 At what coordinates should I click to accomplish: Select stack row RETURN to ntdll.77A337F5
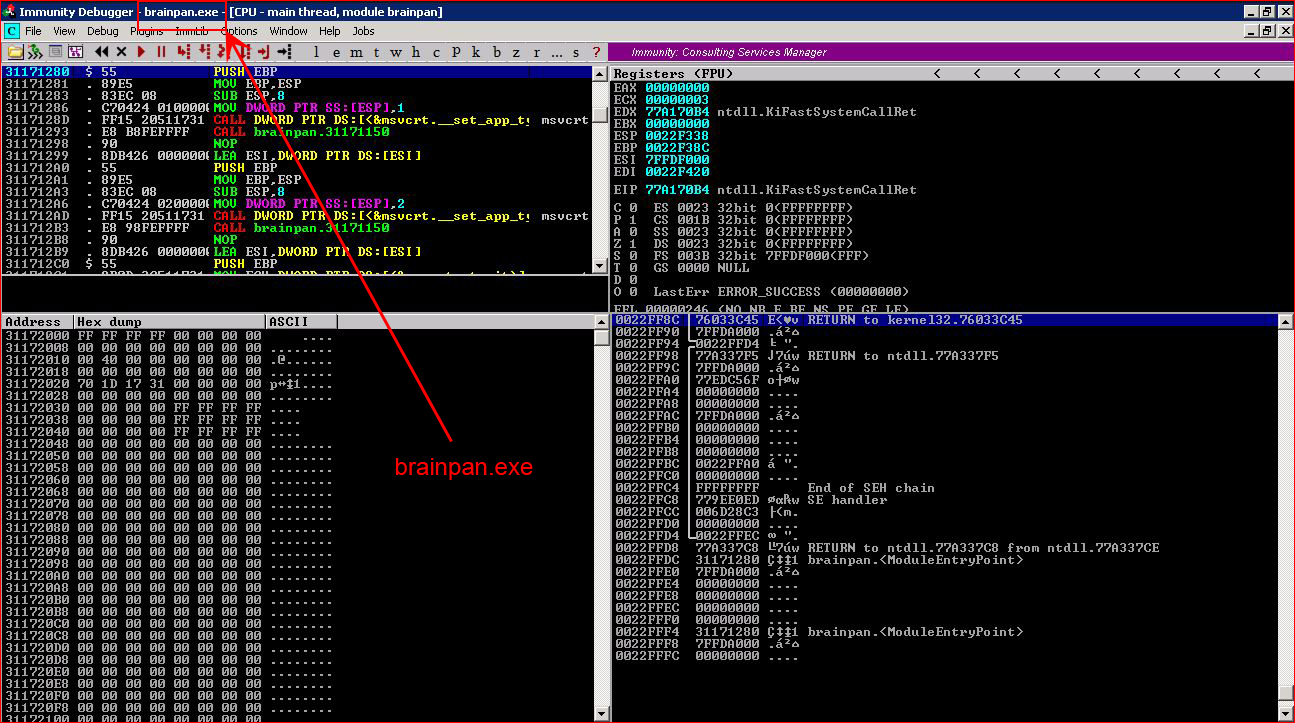point(944,356)
